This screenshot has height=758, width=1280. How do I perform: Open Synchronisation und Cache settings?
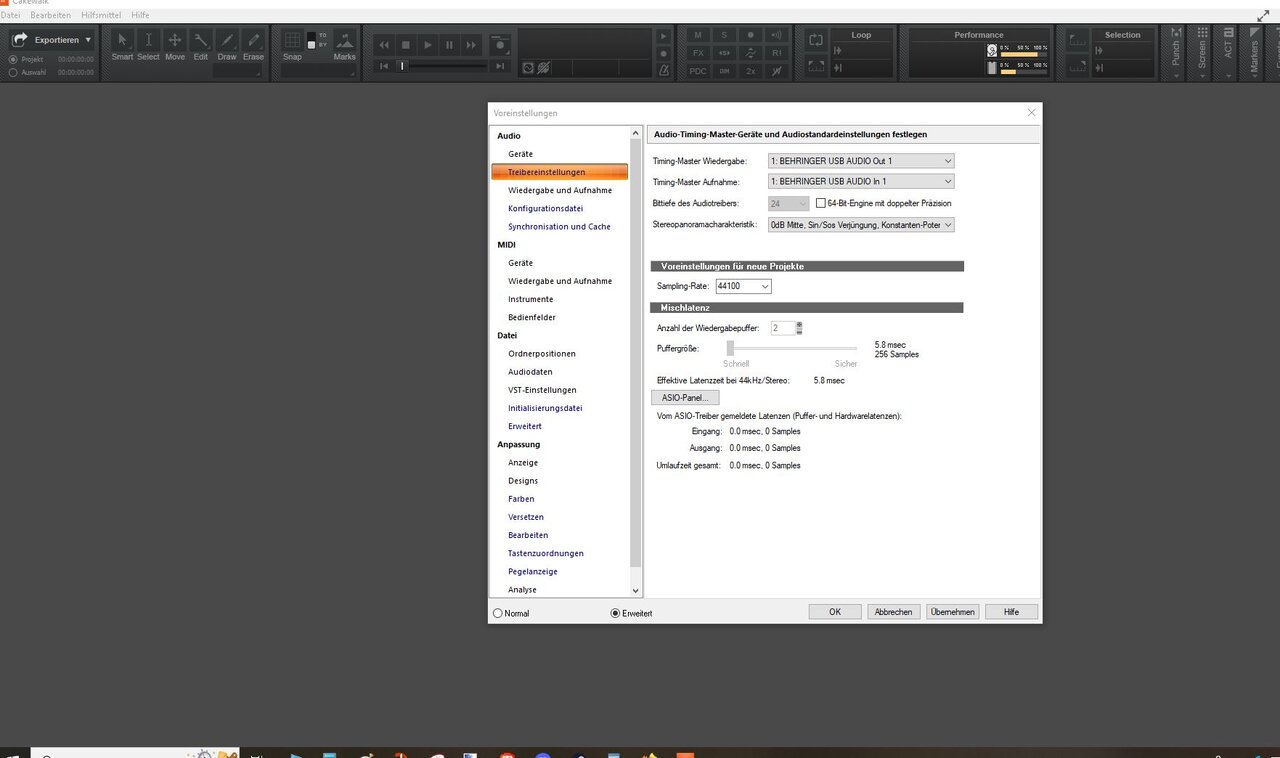tap(559, 227)
